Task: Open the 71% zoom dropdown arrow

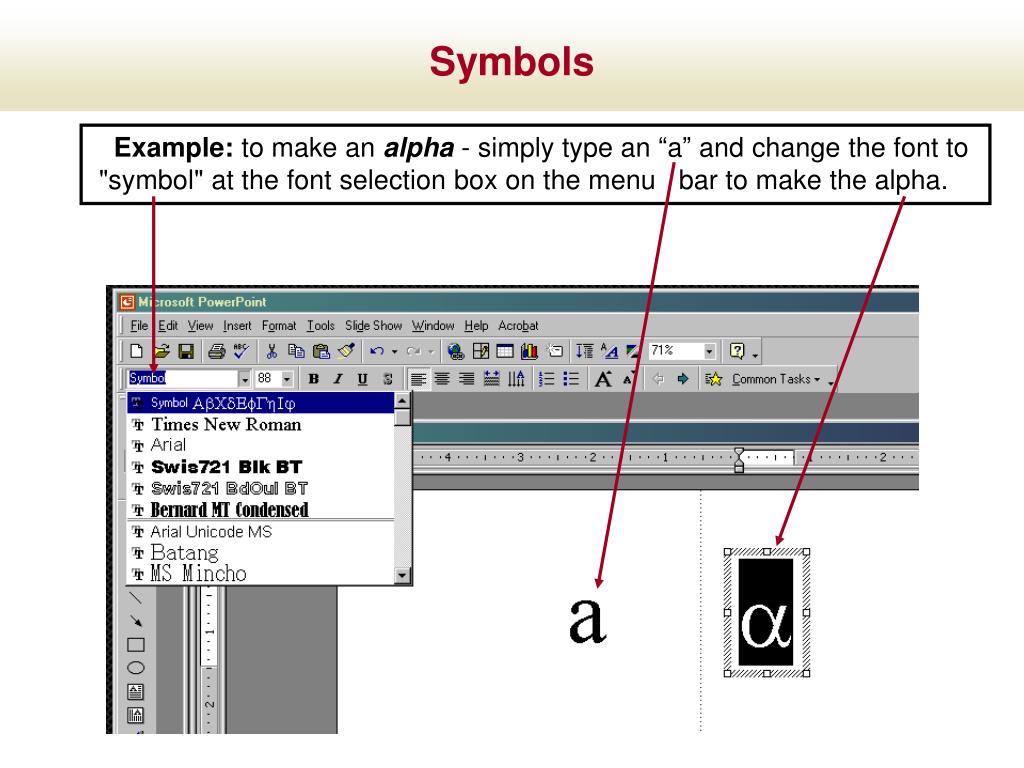Action: 709,351
